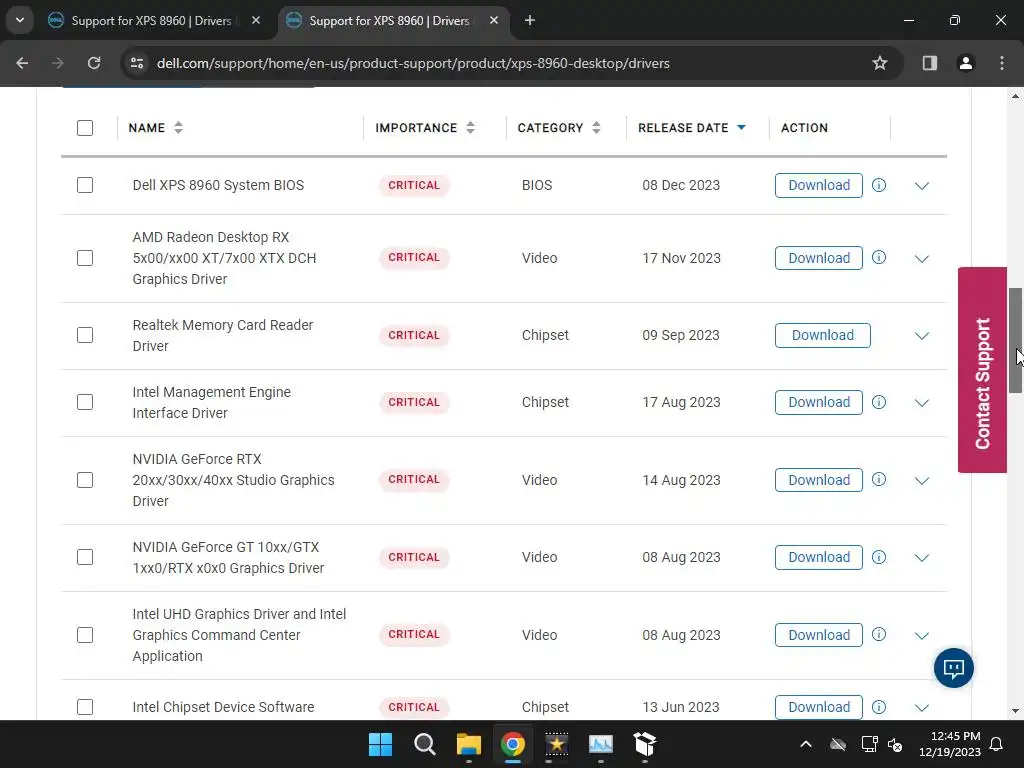Open the Contact Support side tab
This screenshot has height=768, width=1024.
(982, 370)
